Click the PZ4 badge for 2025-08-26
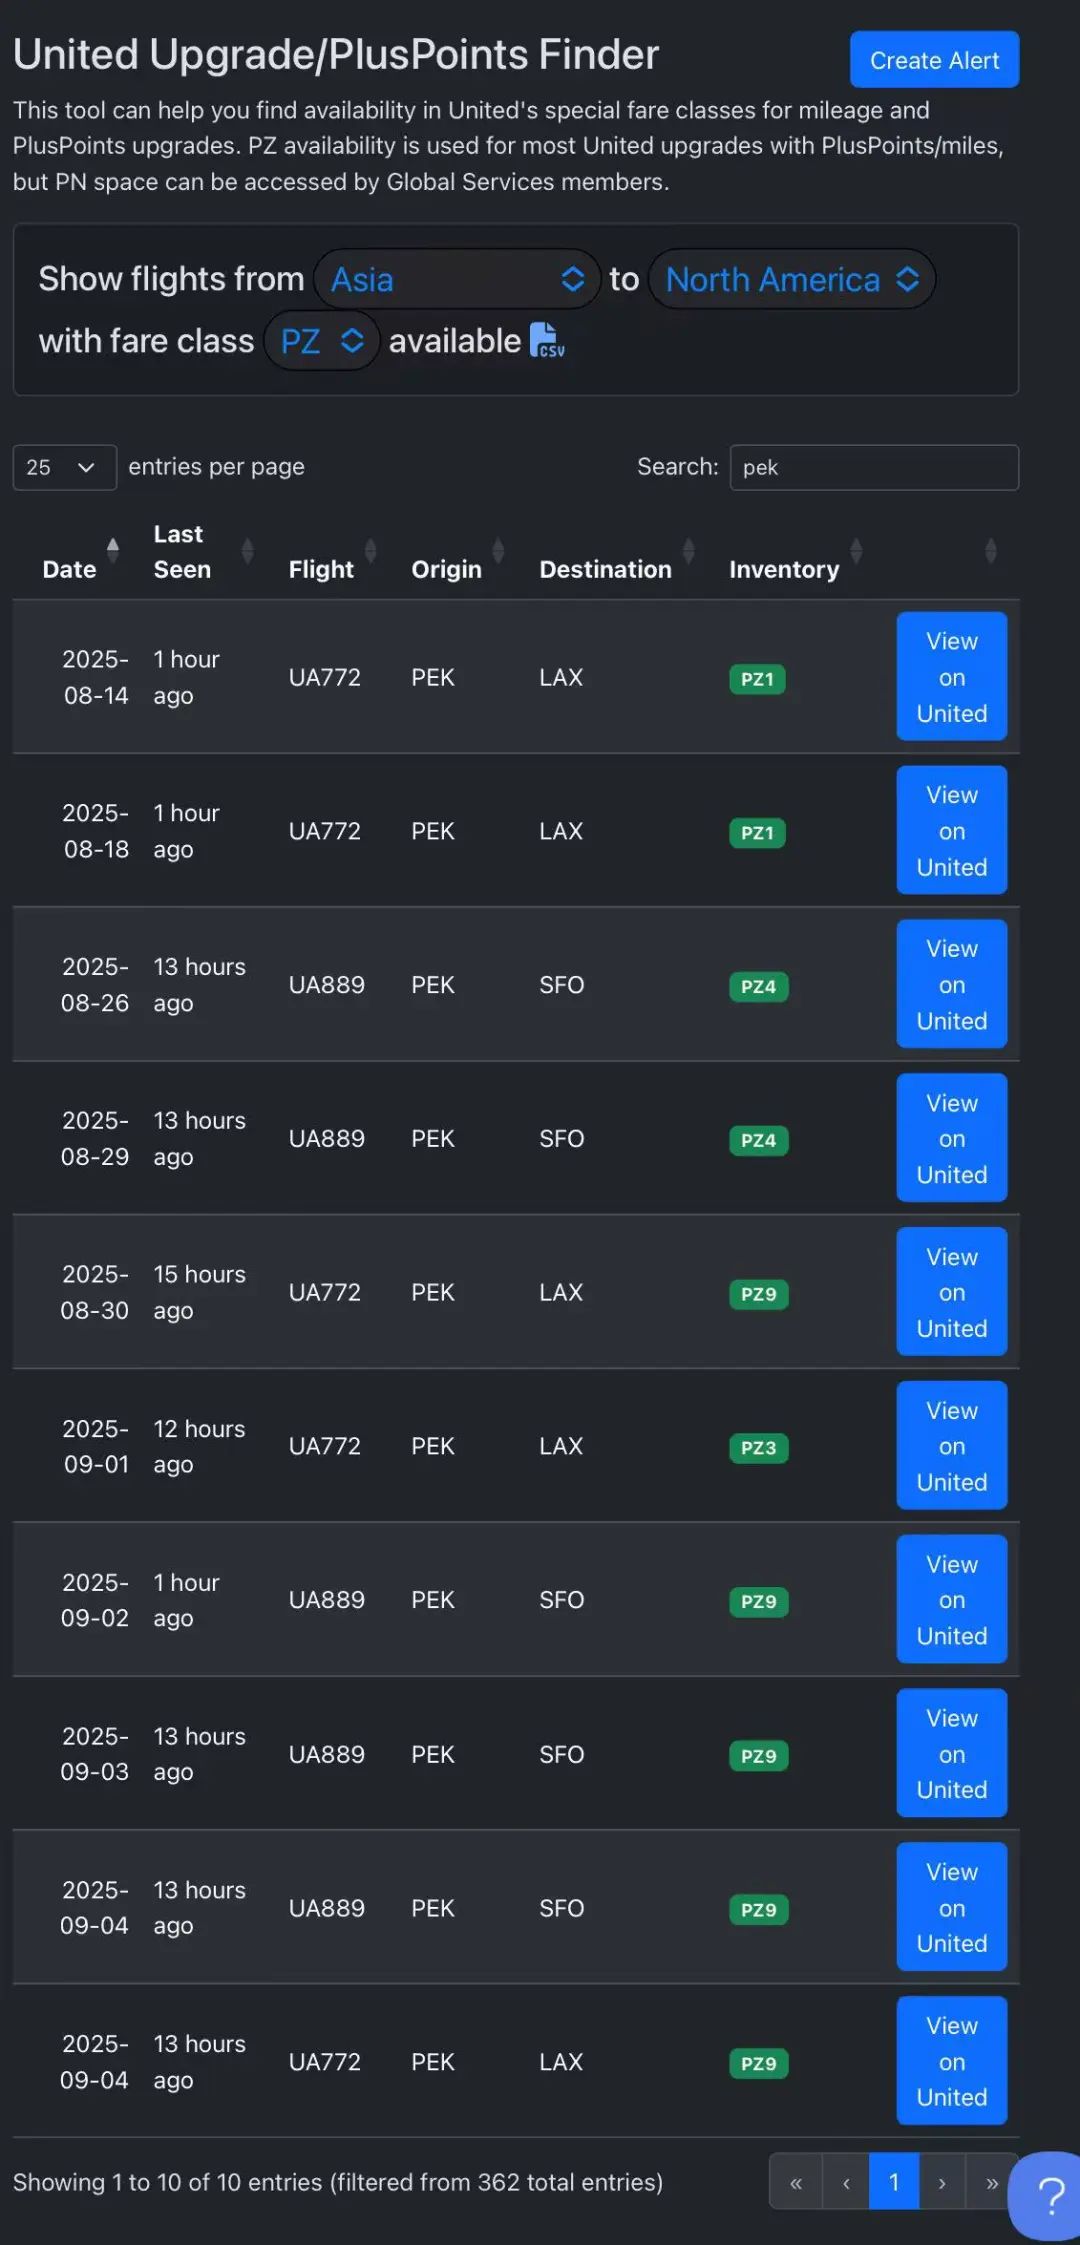 [758, 986]
